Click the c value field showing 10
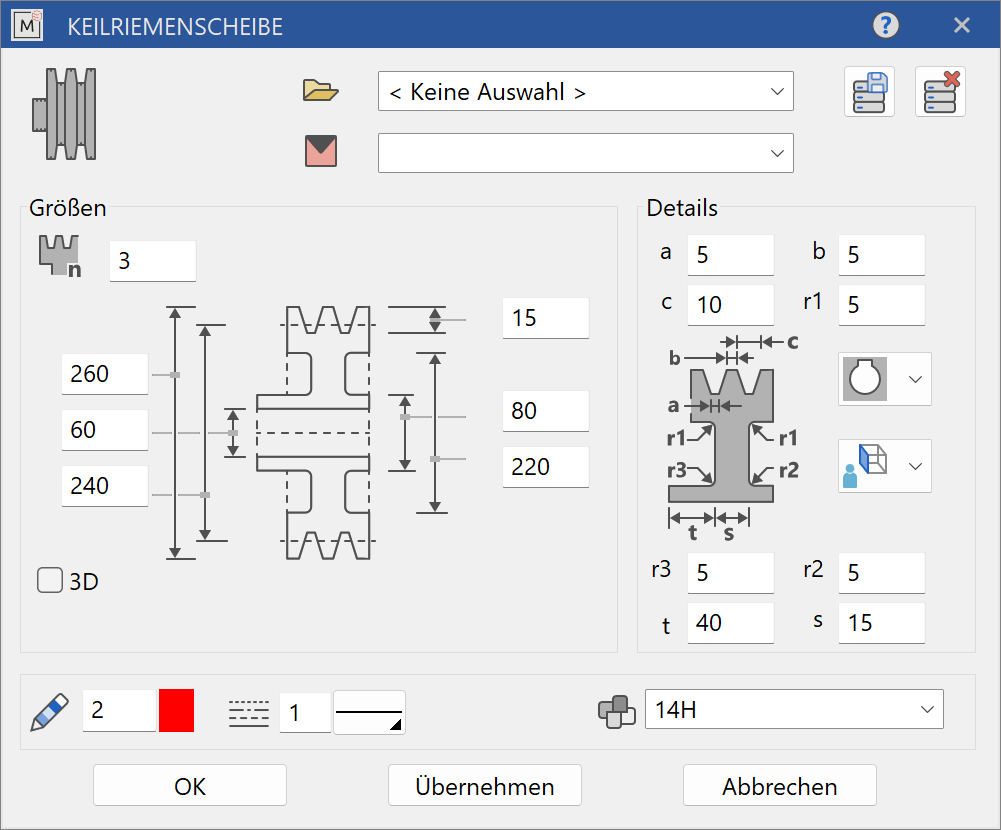This screenshot has width=1001, height=830. (731, 305)
